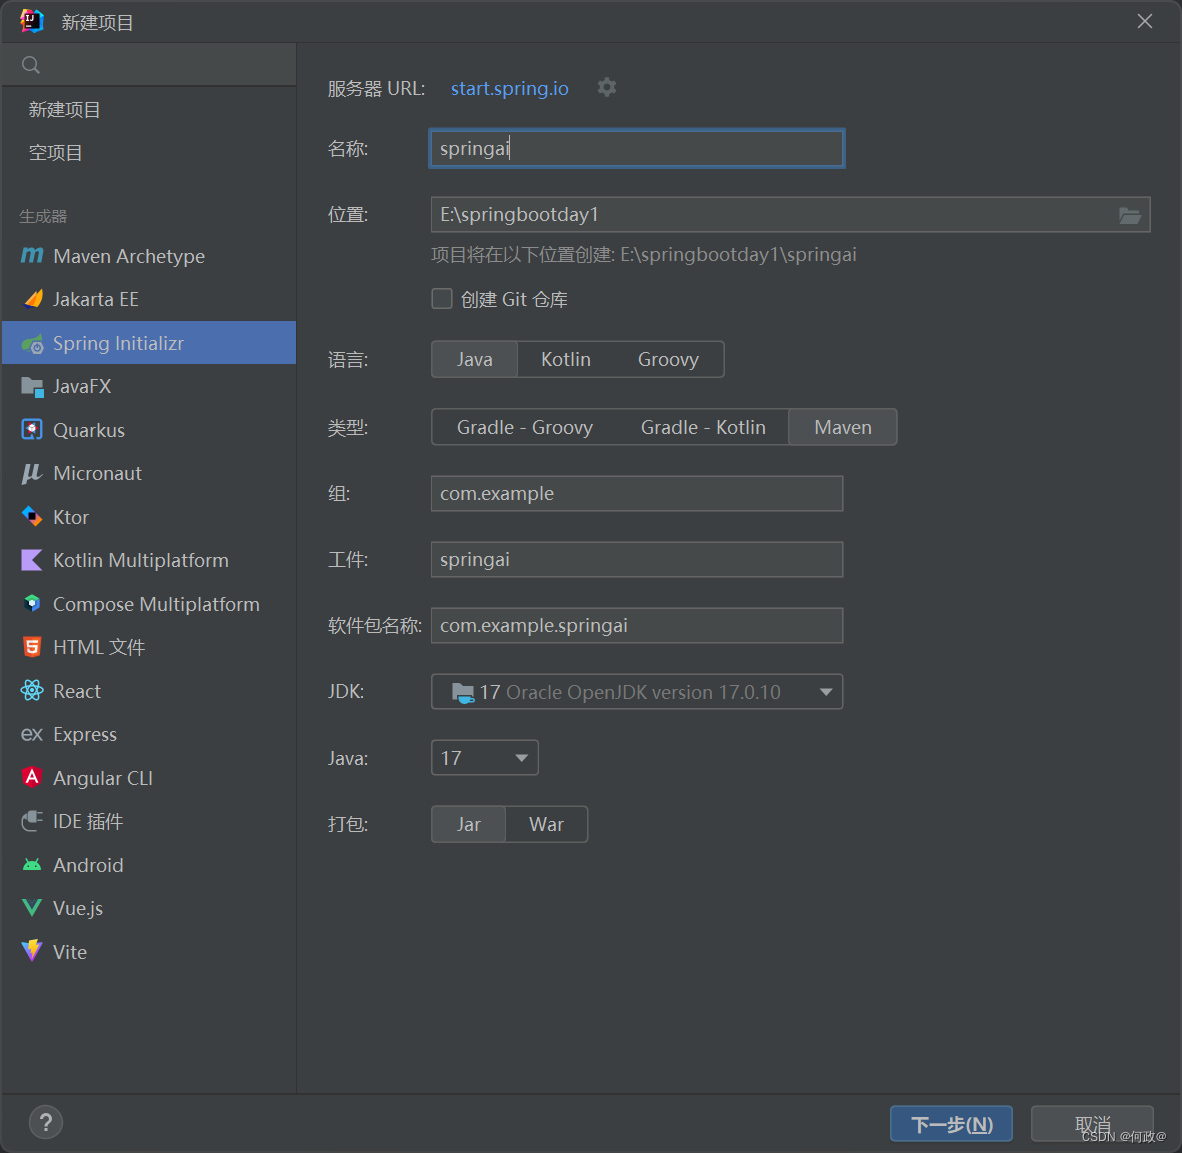Select Compose Multiplatform generator entry
Image resolution: width=1182 pixels, height=1153 pixels.
point(149,604)
